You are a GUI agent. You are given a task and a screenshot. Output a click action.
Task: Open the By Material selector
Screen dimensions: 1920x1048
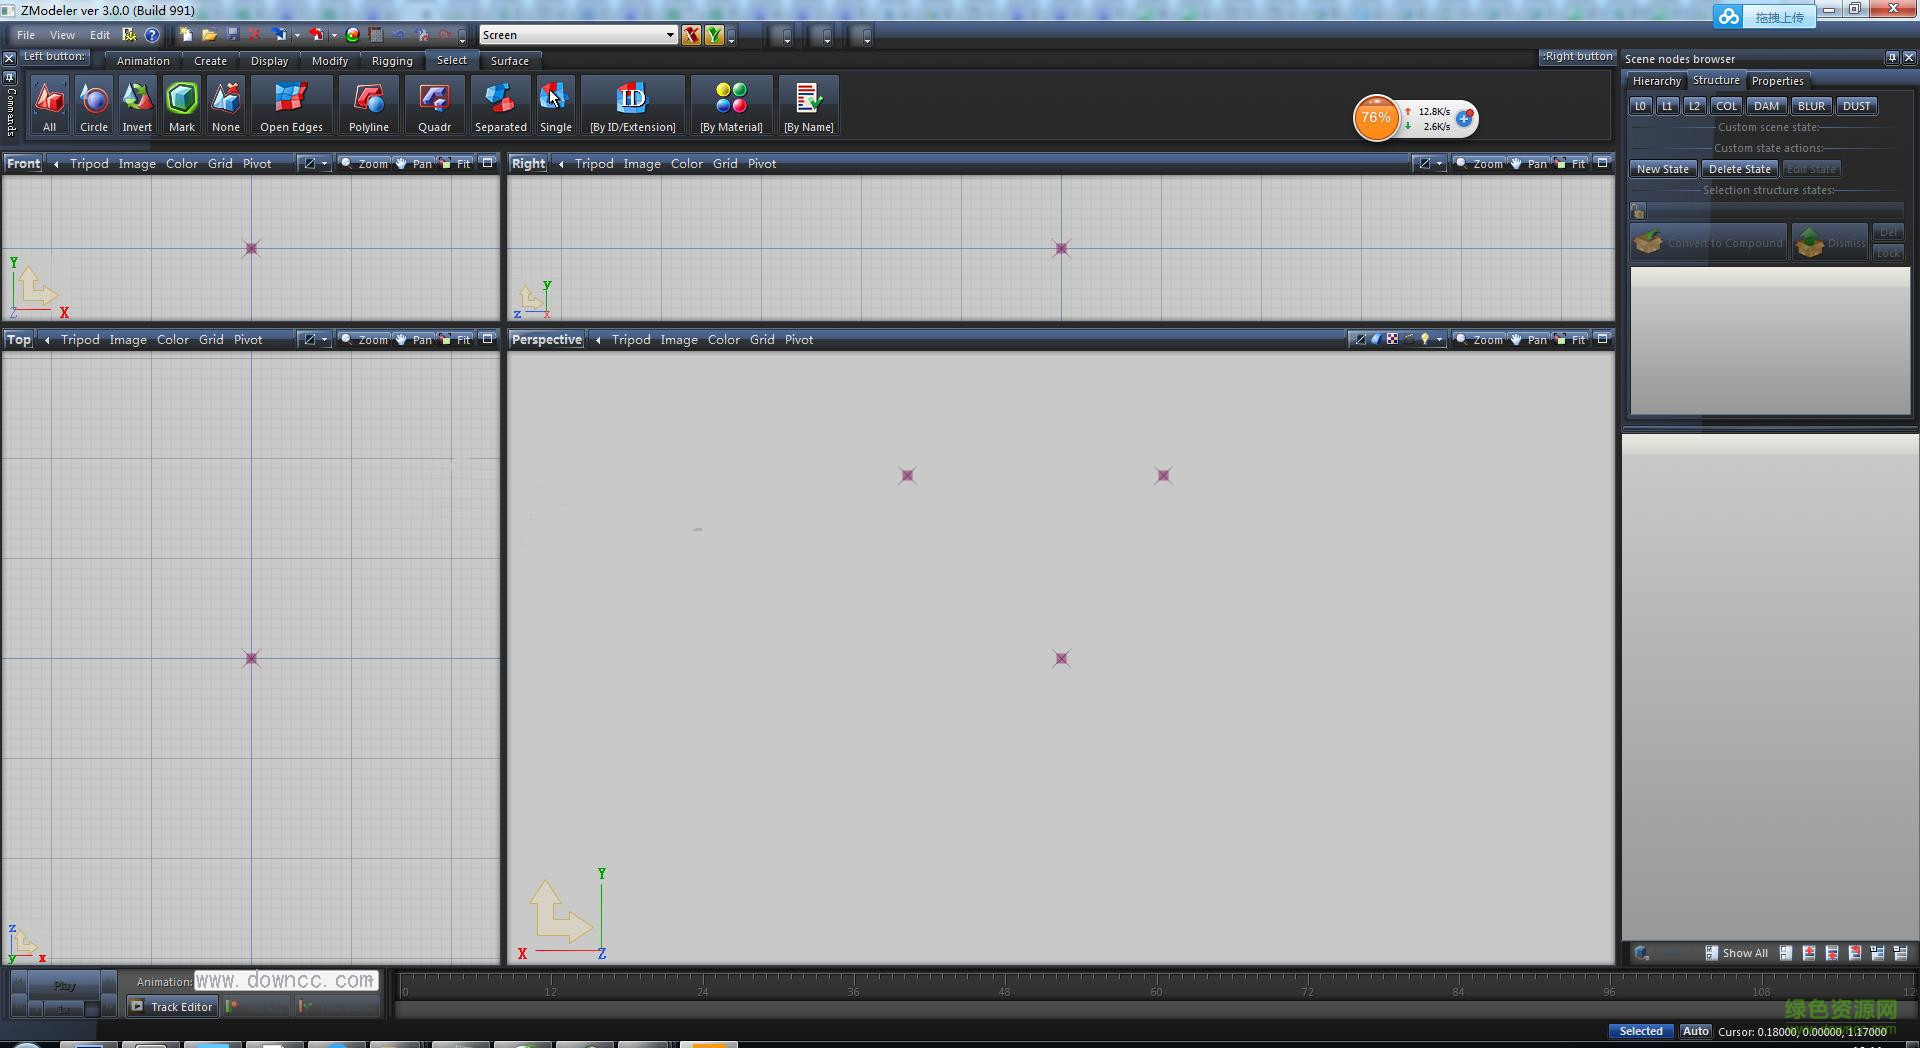click(x=731, y=106)
